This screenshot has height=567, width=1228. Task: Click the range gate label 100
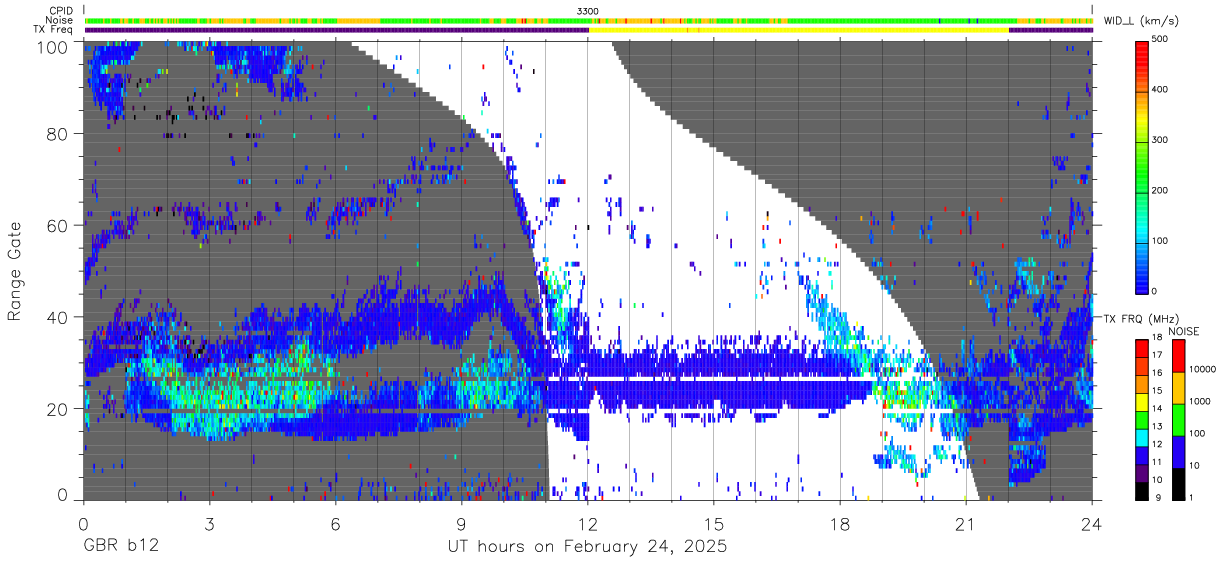(x=55, y=47)
